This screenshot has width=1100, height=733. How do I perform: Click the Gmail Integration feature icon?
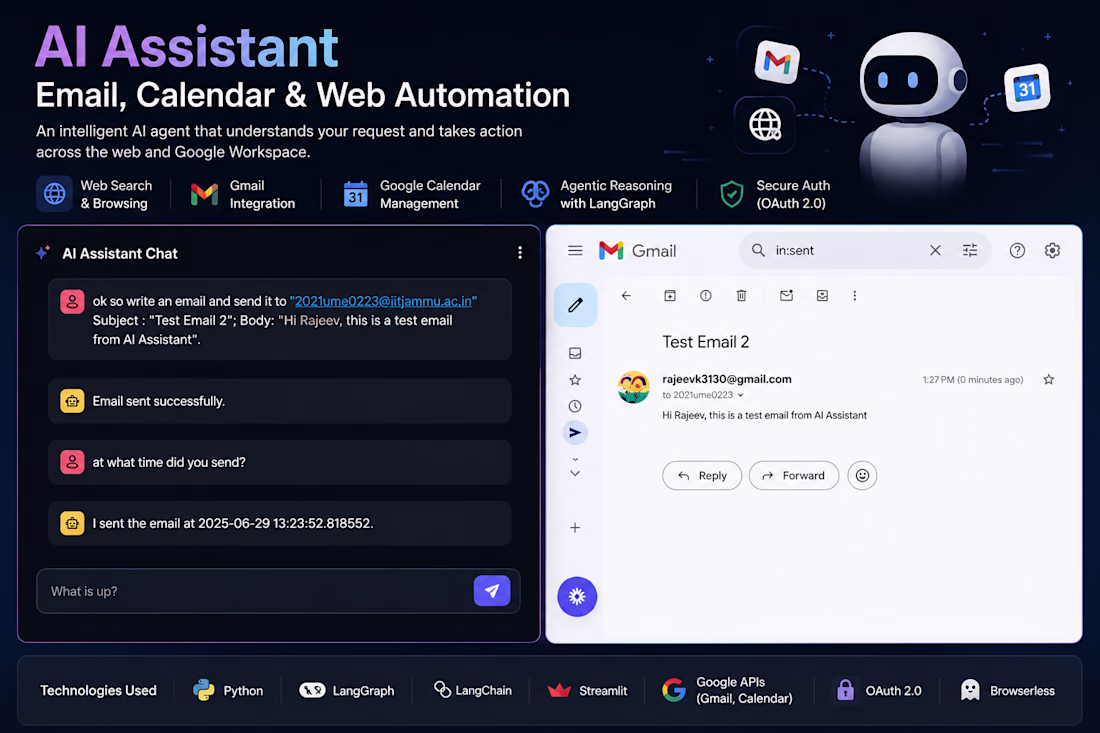click(x=204, y=194)
